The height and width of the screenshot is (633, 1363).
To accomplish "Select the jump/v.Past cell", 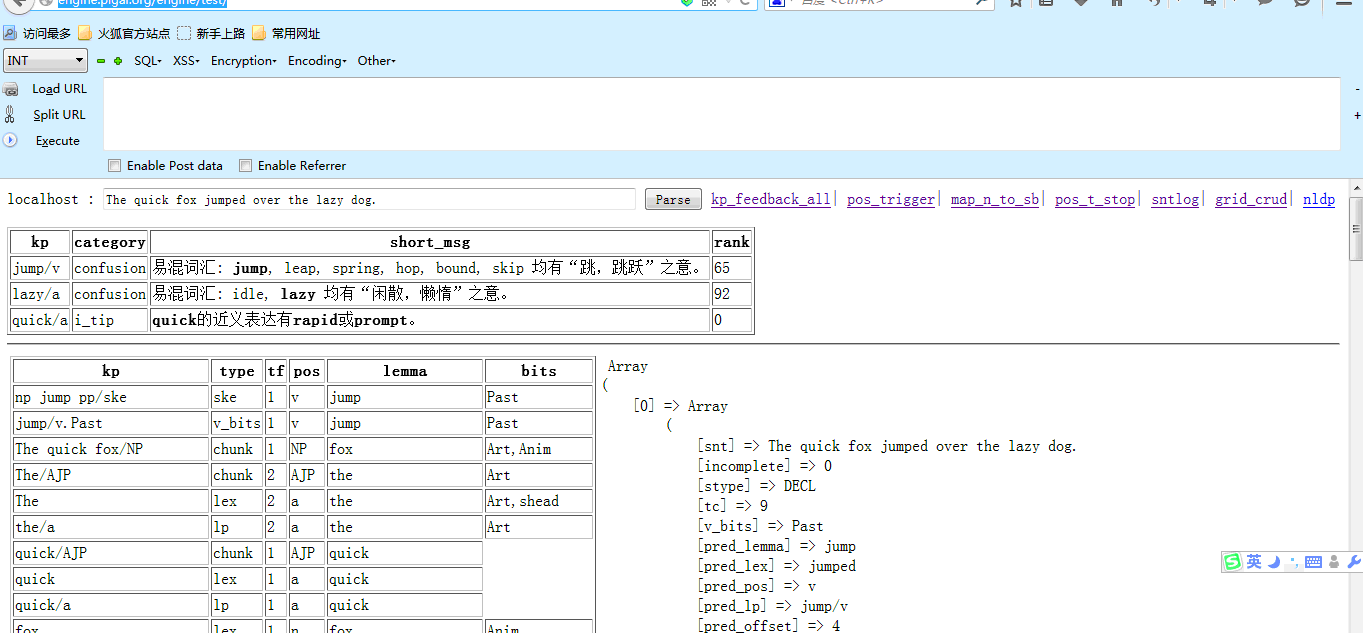I will (111, 423).
